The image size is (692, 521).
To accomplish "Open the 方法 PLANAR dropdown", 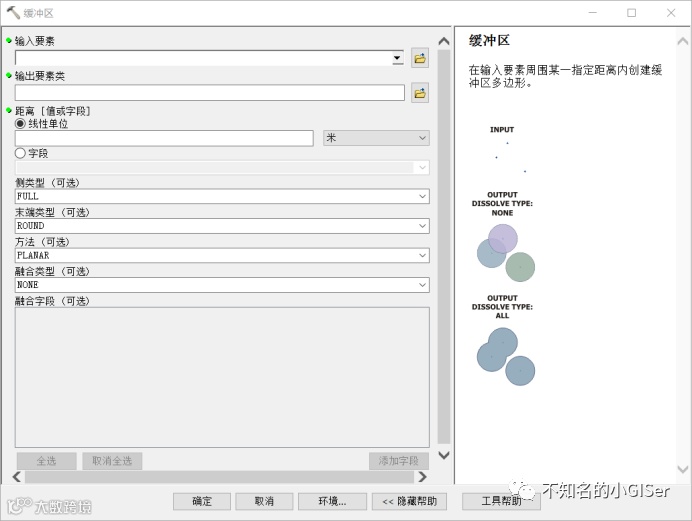I will (222, 255).
